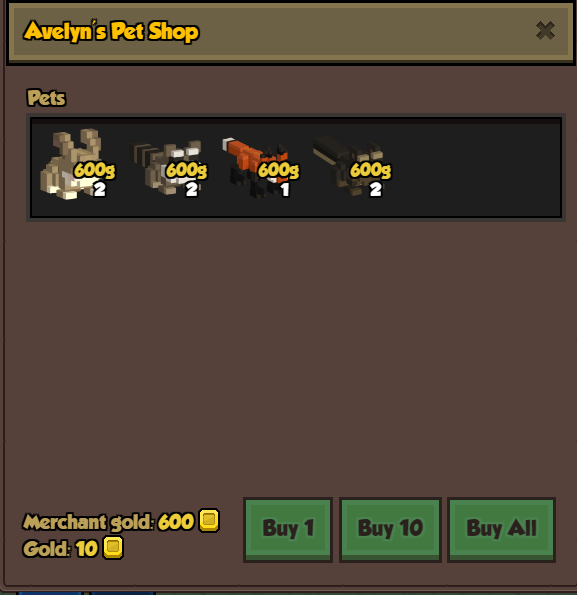
Task: Select the gray raccoon pet
Action: [167, 166]
